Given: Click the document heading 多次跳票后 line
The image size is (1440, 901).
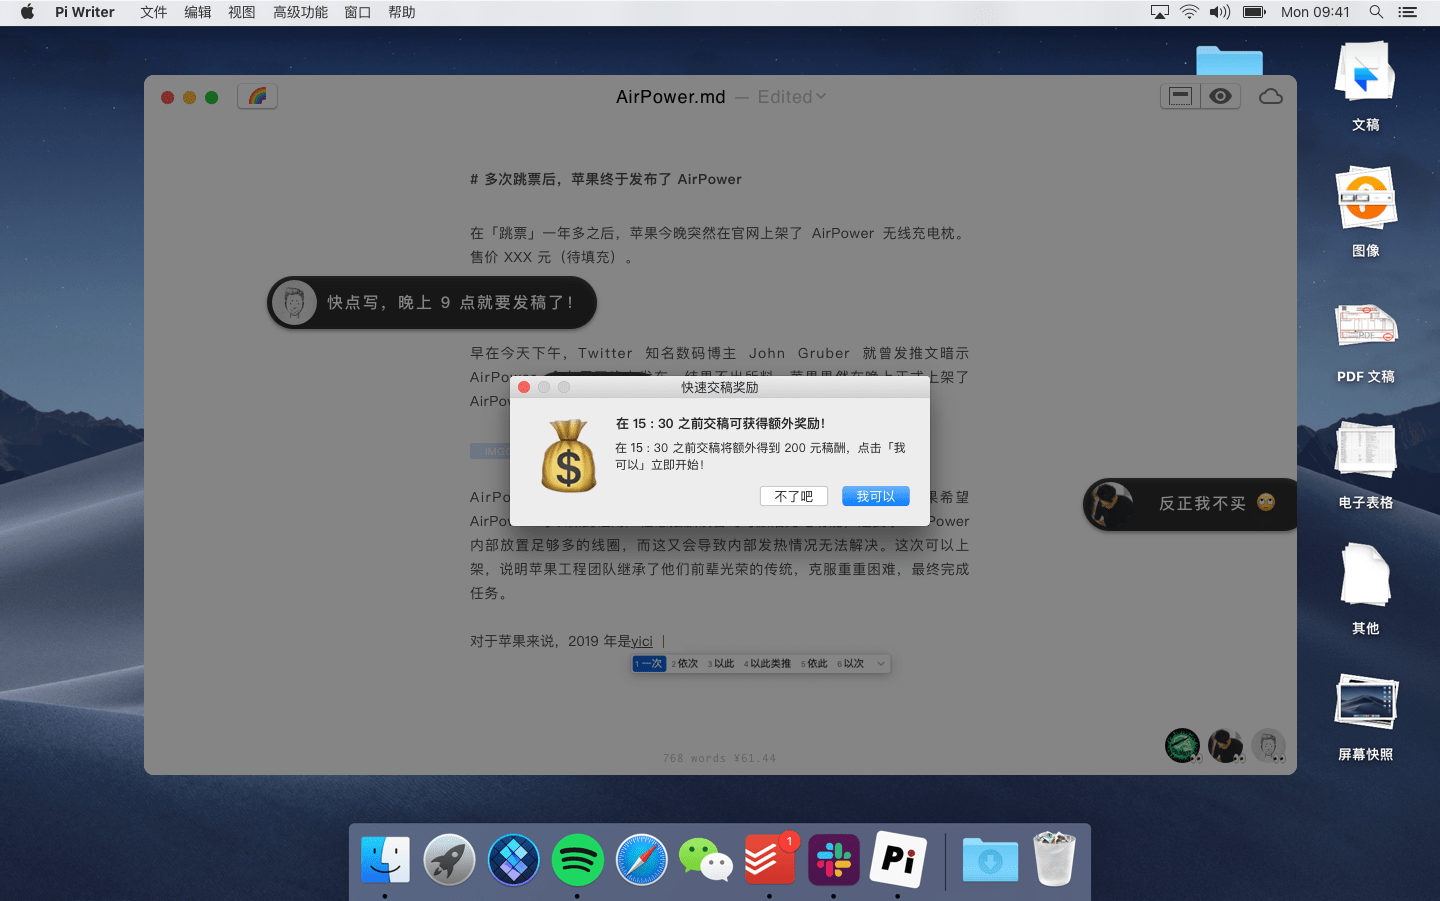Looking at the screenshot, I should 606,179.
